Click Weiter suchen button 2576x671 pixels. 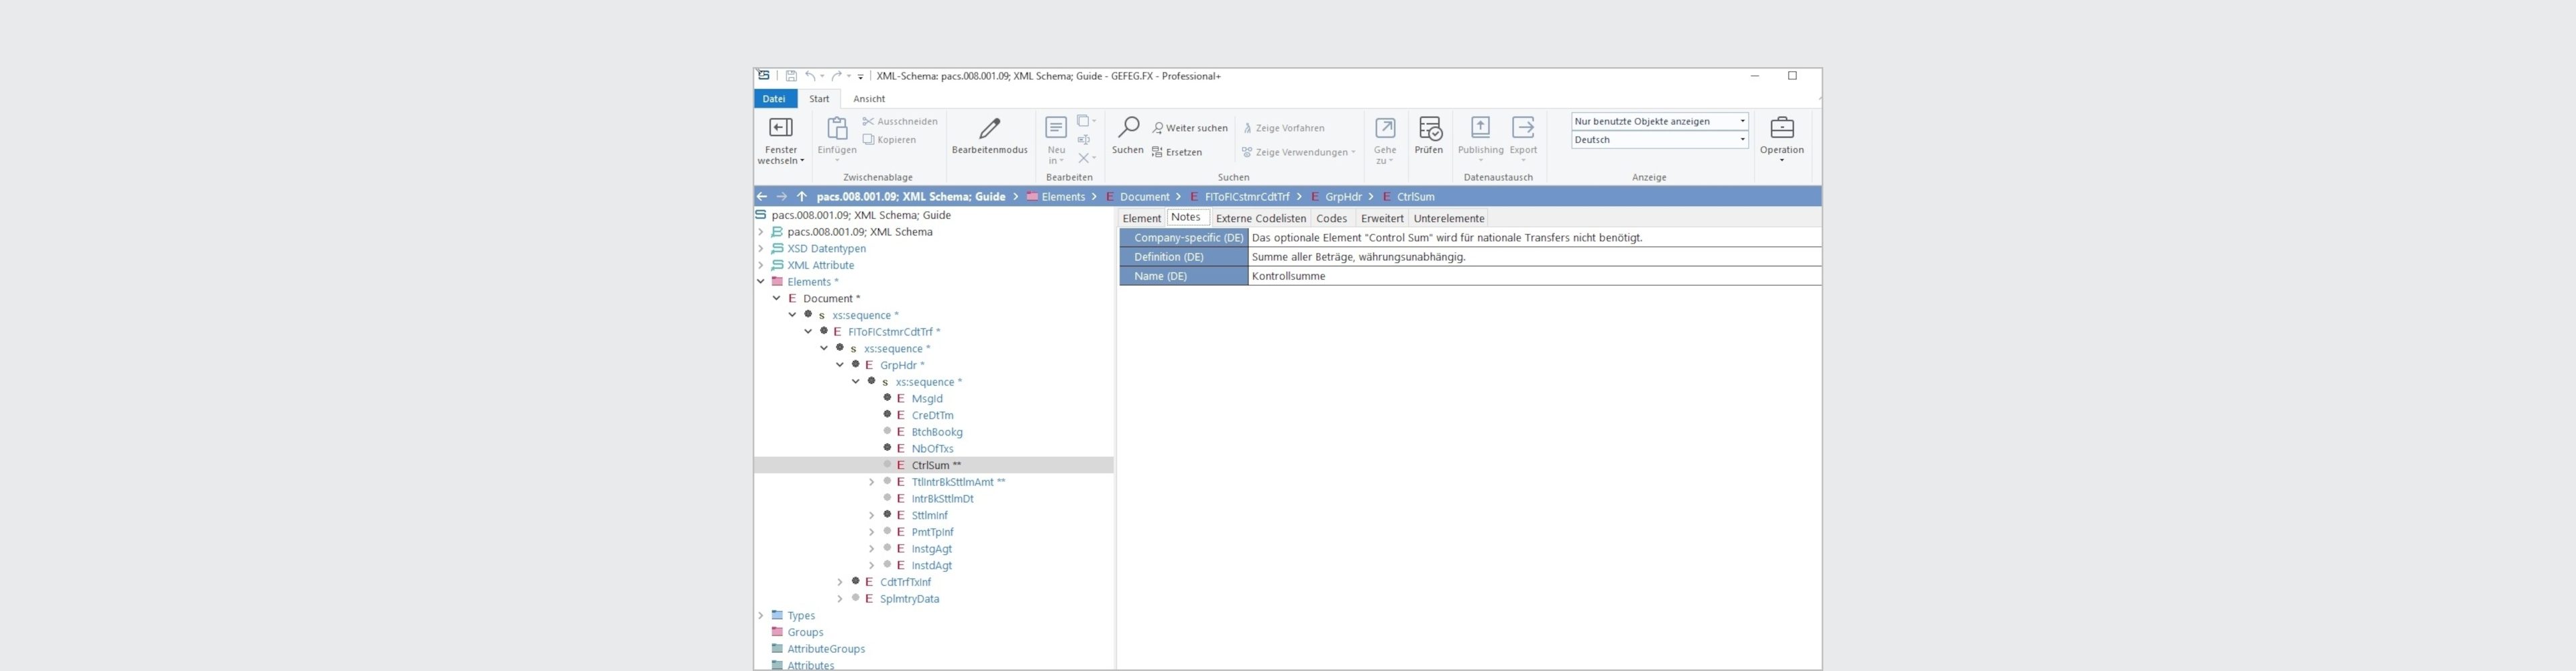[x=1189, y=128]
